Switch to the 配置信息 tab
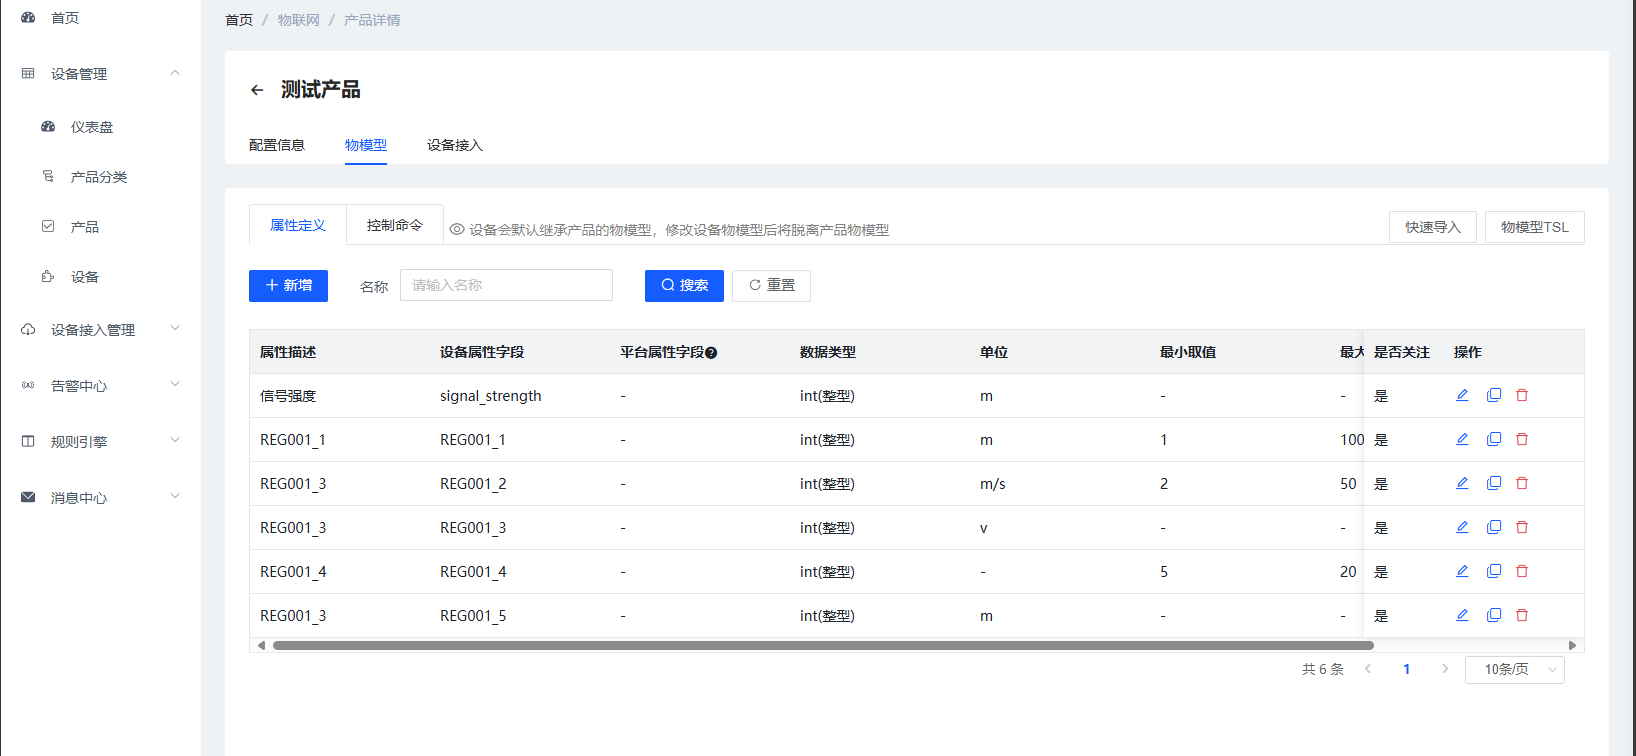This screenshot has width=1636, height=756. 277,145
